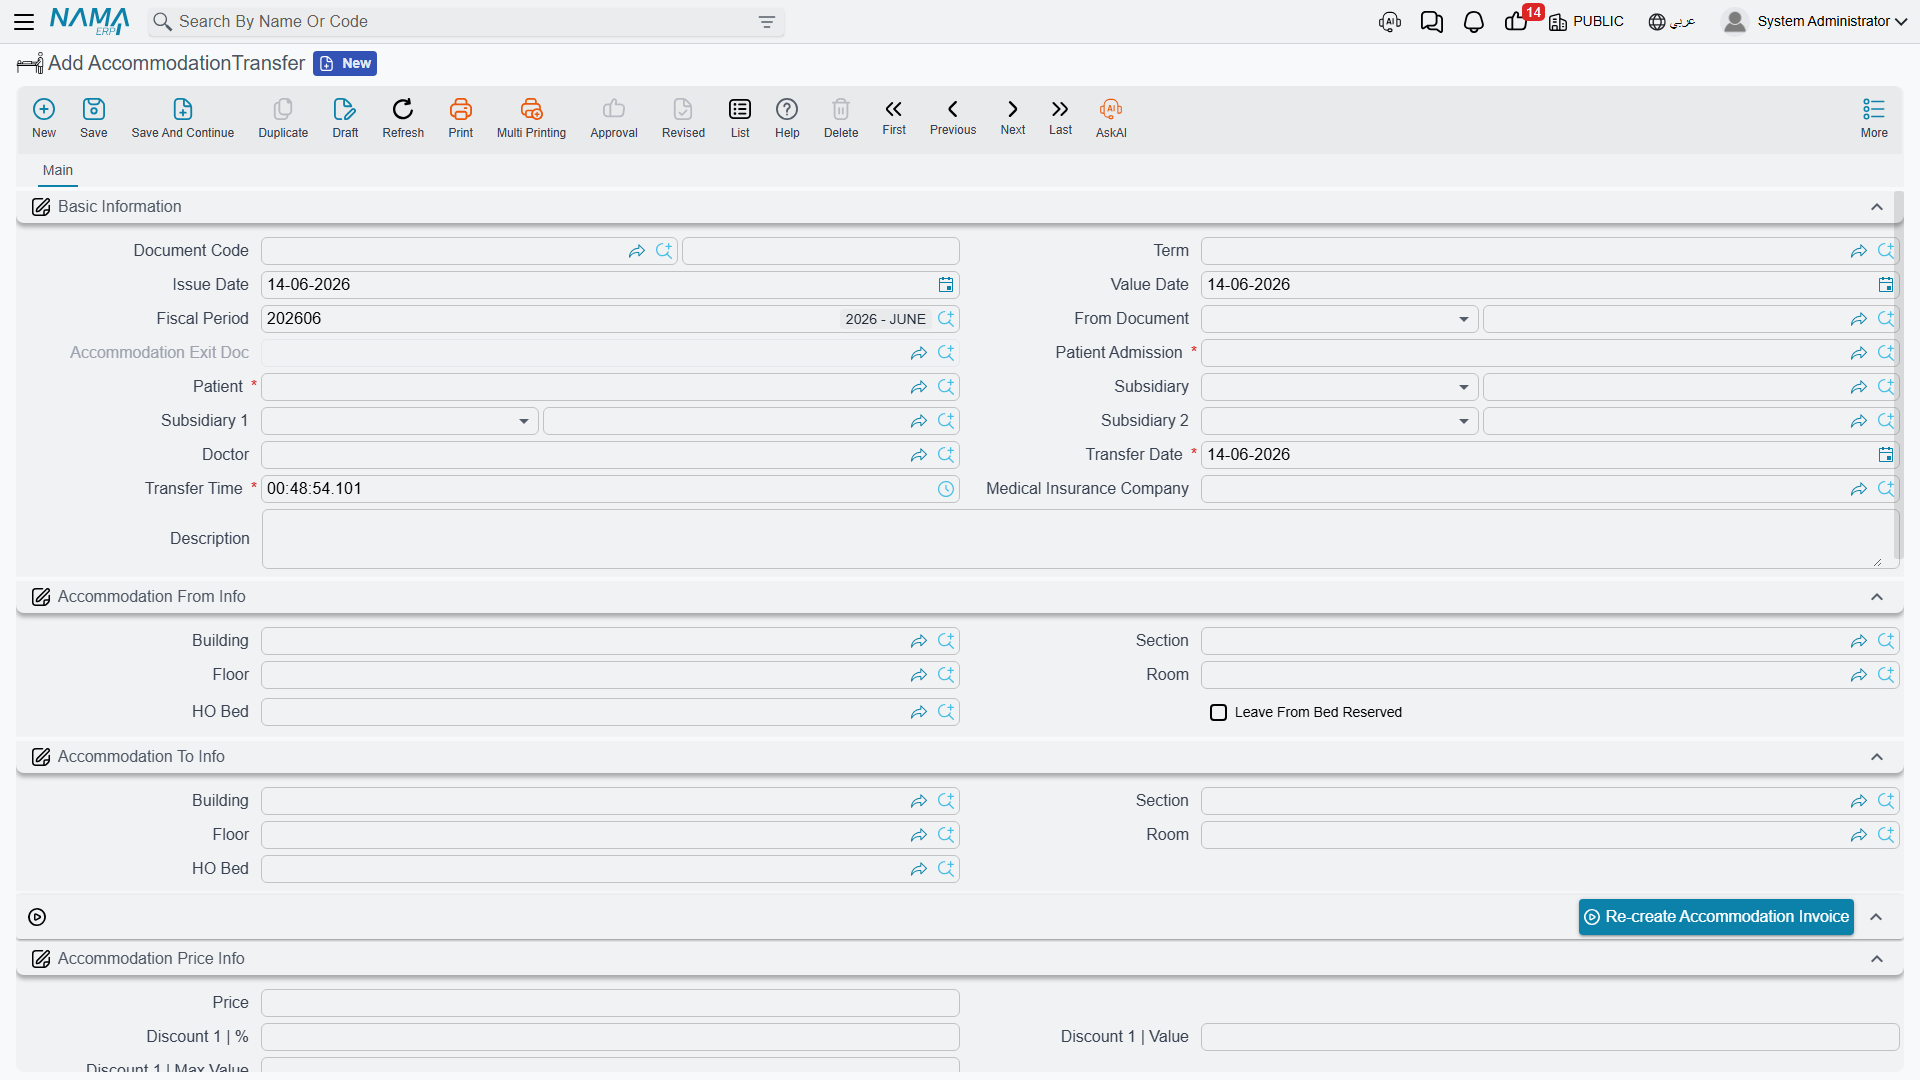Screen dimensions: 1920x1080
Task: Delete the document
Action: [841, 118]
